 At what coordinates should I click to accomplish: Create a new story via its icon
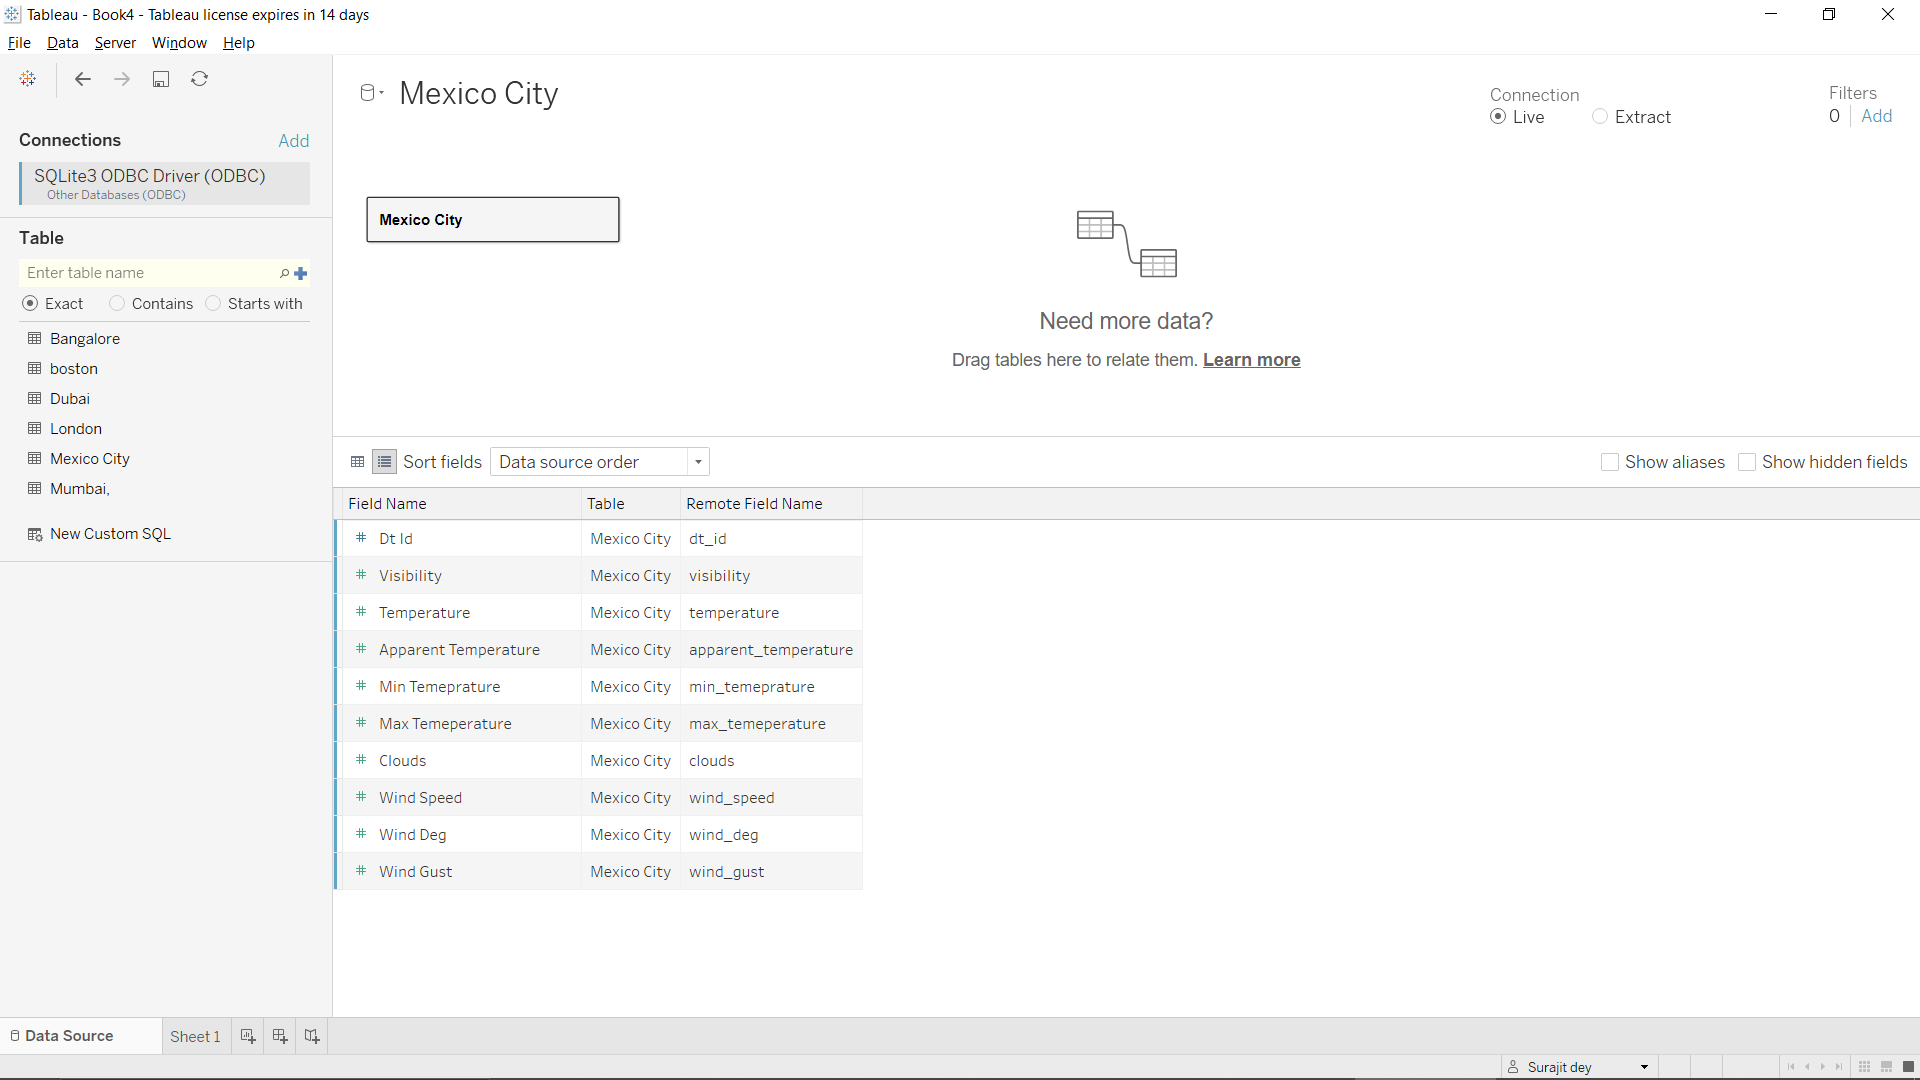click(x=311, y=1036)
